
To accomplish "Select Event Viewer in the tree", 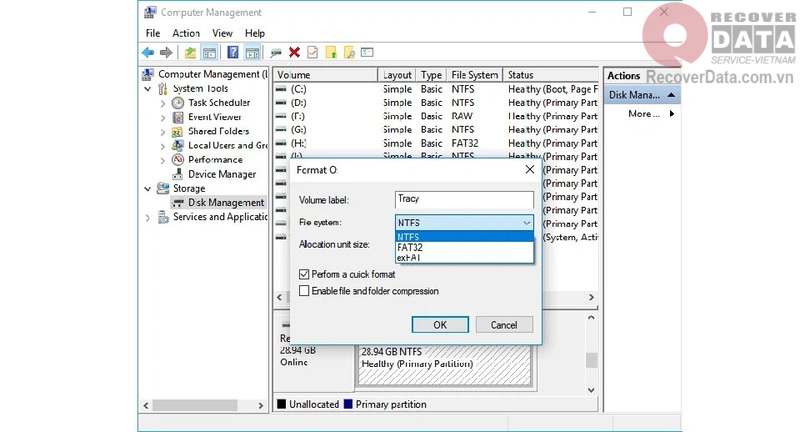I will (x=215, y=117).
